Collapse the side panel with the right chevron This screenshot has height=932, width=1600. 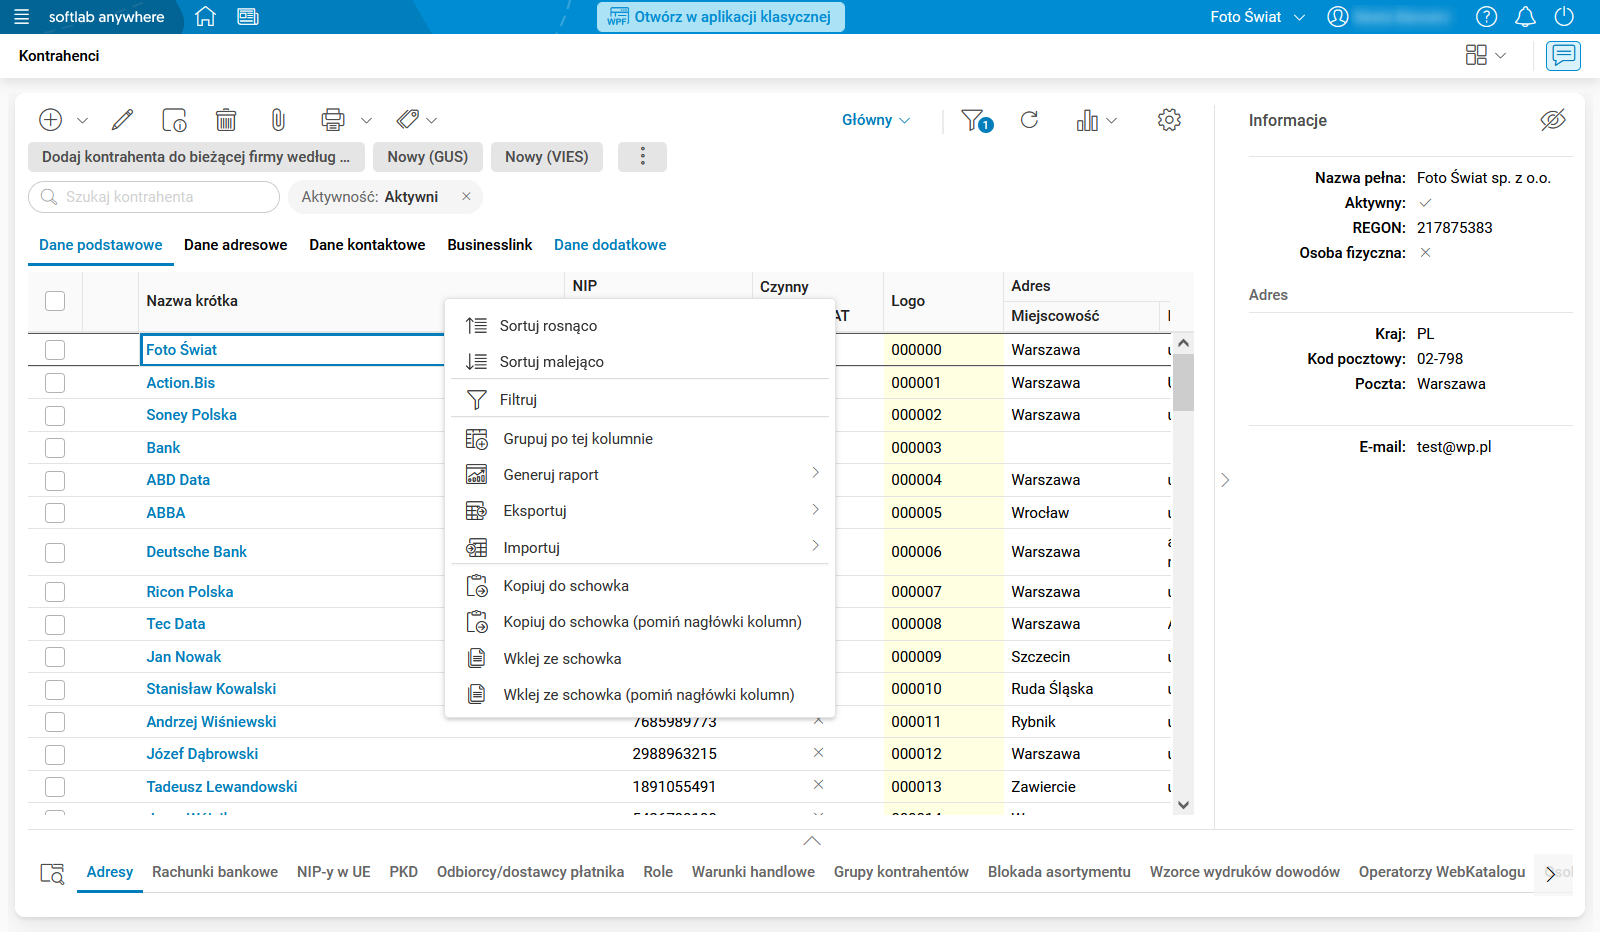pos(1225,480)
